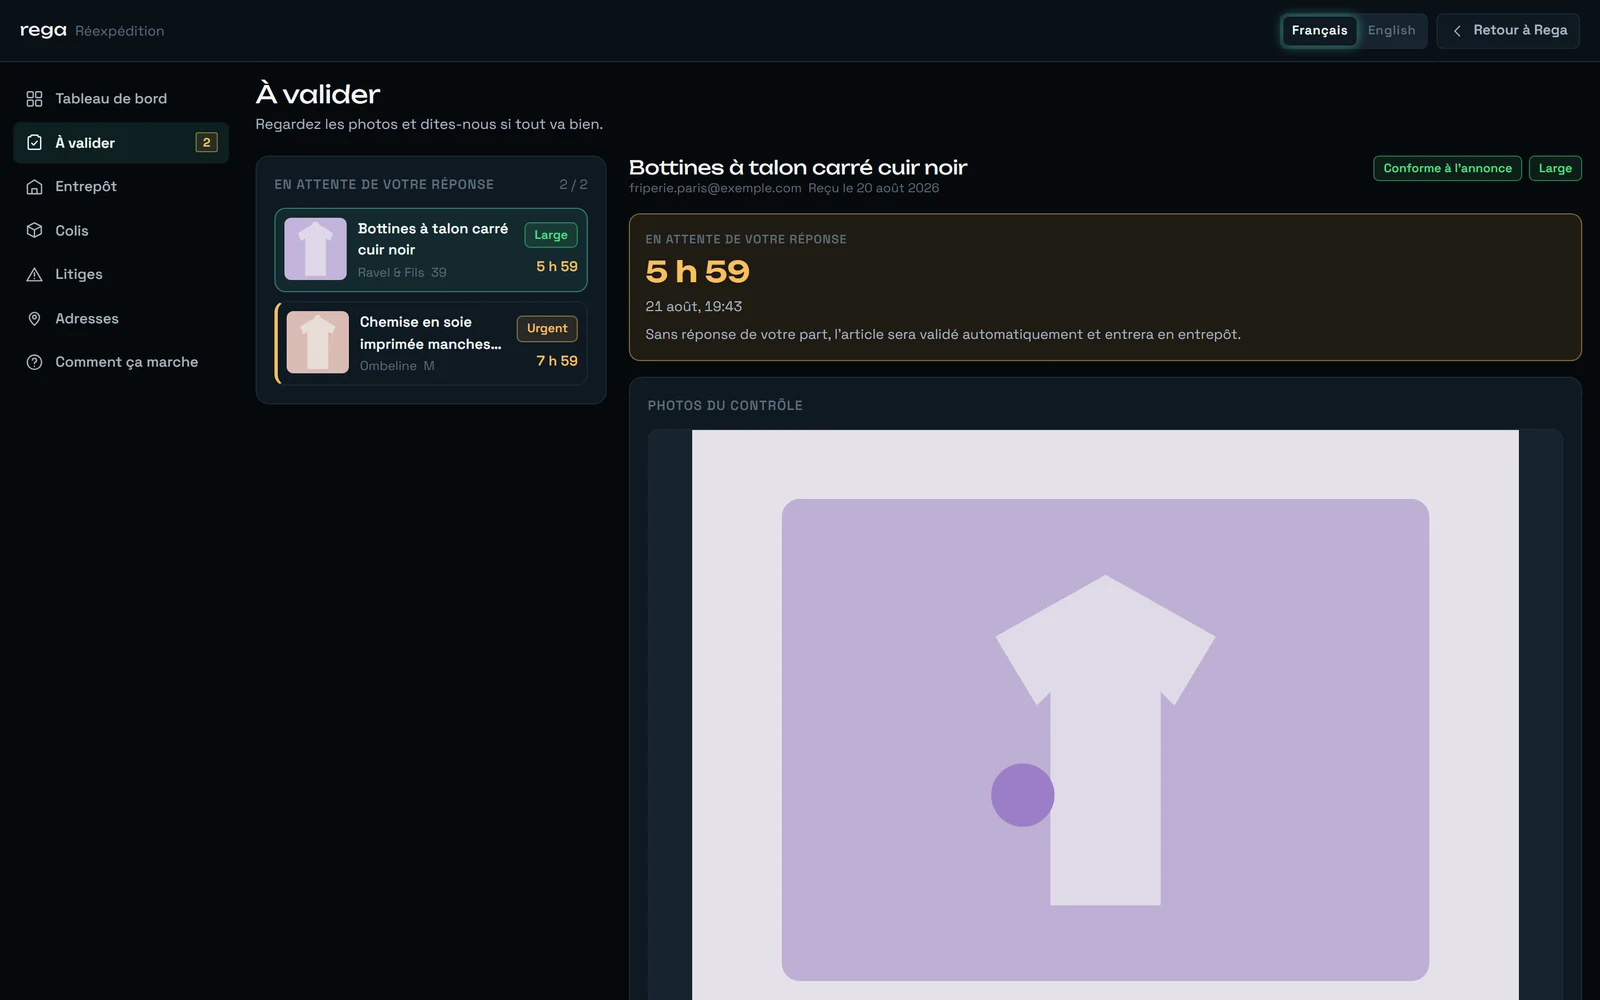Screen dimensions: 1600x1000
Task: Click the pending count badge 2 in sidebar
Action: click(206, 143)
